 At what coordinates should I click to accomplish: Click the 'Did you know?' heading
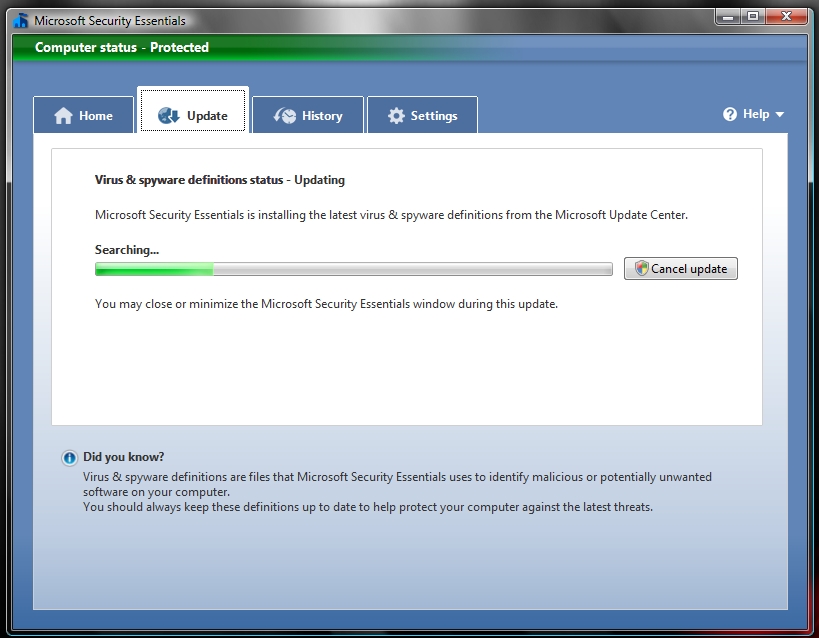123,457
